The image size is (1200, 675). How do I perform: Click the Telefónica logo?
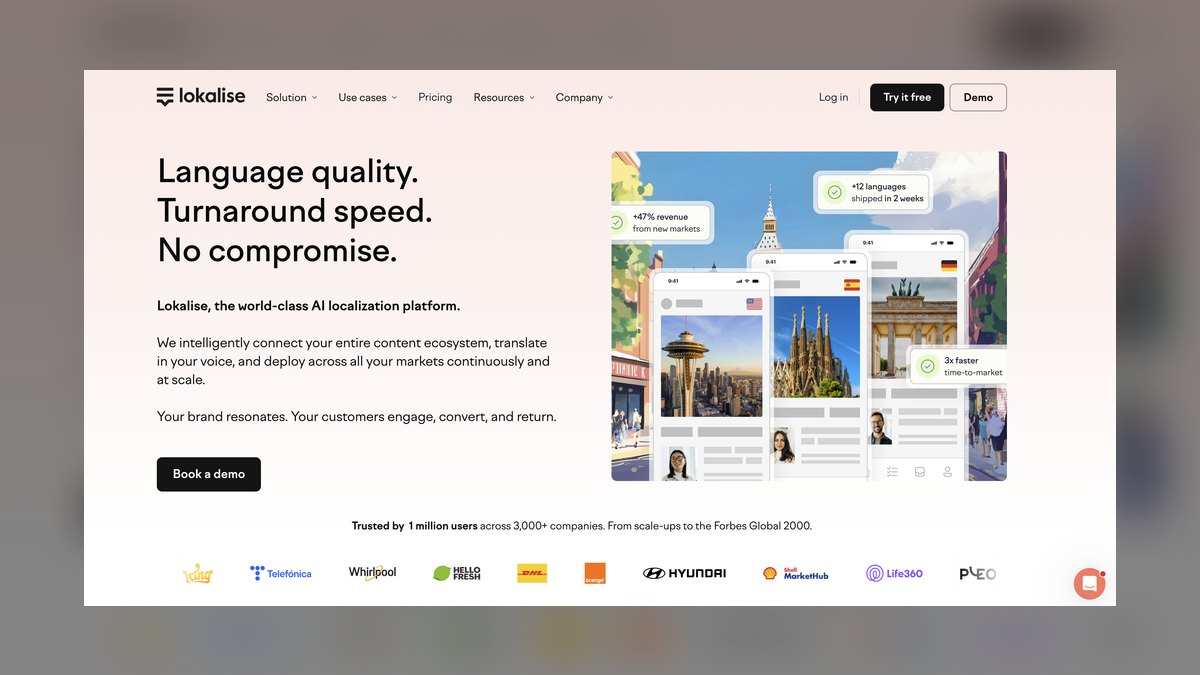[x=280, y=573]
